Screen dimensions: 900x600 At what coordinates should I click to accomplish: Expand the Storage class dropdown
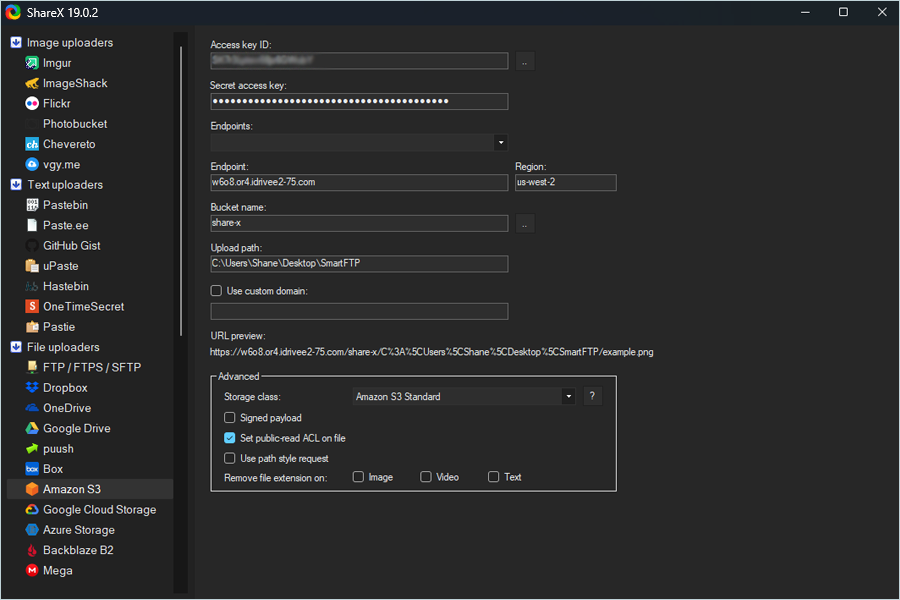coord(568,397)
